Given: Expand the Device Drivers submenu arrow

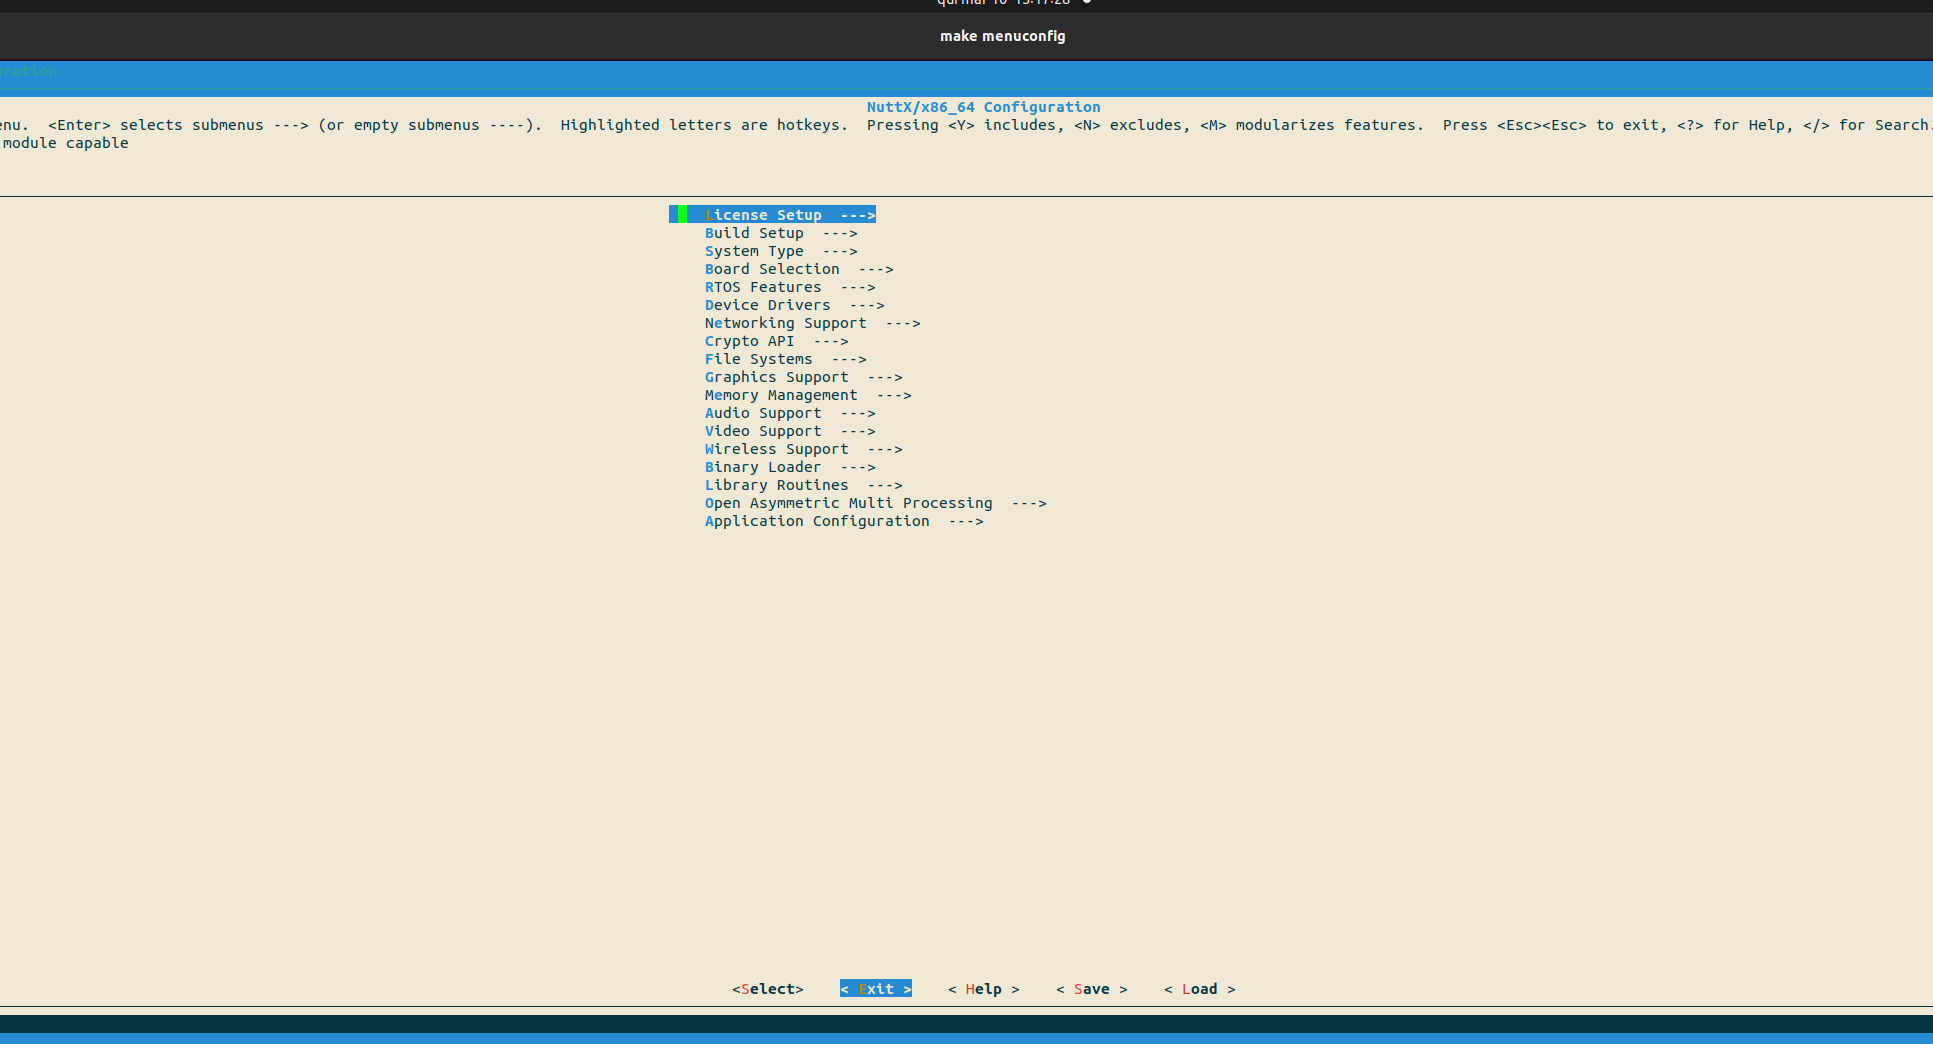Looking at the screenshot, I should [867, 305].
